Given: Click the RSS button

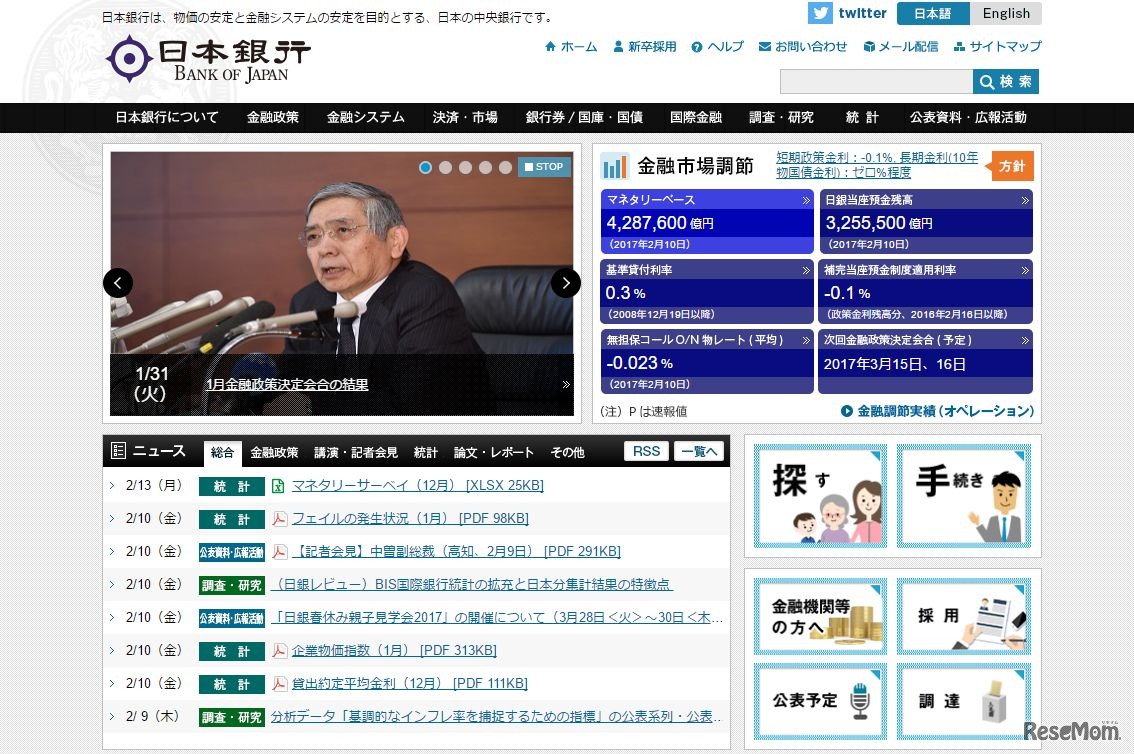Looking at the screenshot, I should coord(645,451).
